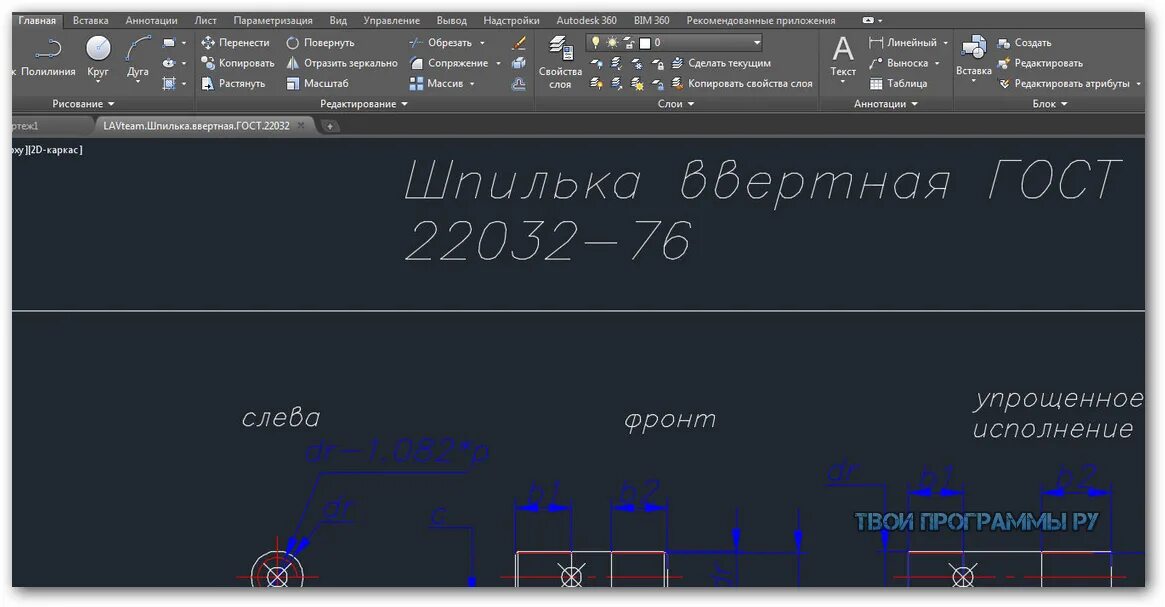This screenshot has width=1165, height=607.
Task: Switch to the Управление ribbon tab
Action: (x=391, y=21)
